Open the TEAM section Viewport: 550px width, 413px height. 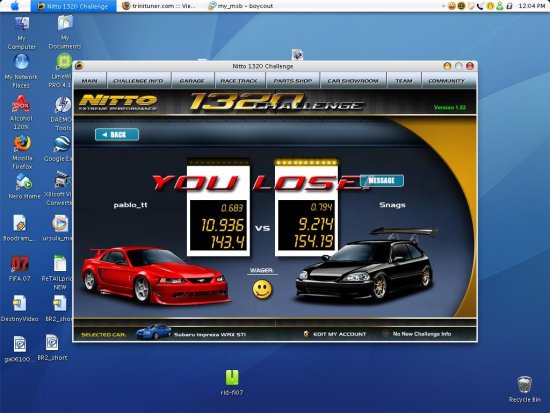point(404,81)
